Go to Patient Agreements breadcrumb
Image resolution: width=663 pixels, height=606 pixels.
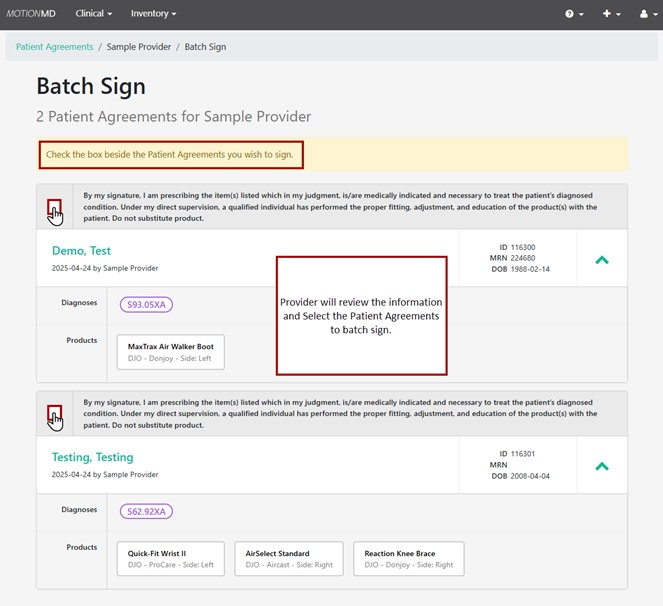[x=55, y=47]
